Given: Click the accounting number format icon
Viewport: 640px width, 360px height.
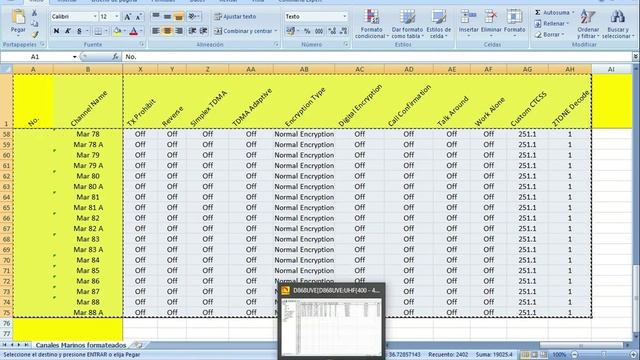Looking at the screenshot, I should 291,31.
